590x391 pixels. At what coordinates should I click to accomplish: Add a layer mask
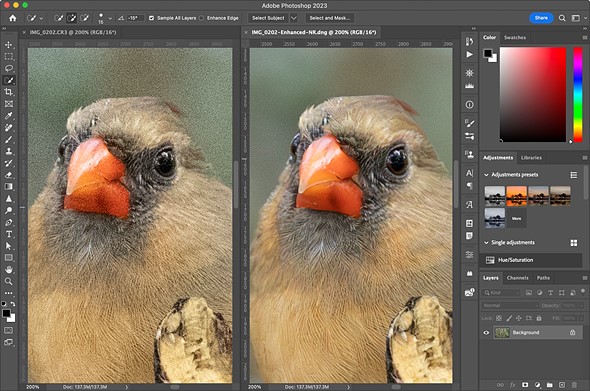coord(525,385)
